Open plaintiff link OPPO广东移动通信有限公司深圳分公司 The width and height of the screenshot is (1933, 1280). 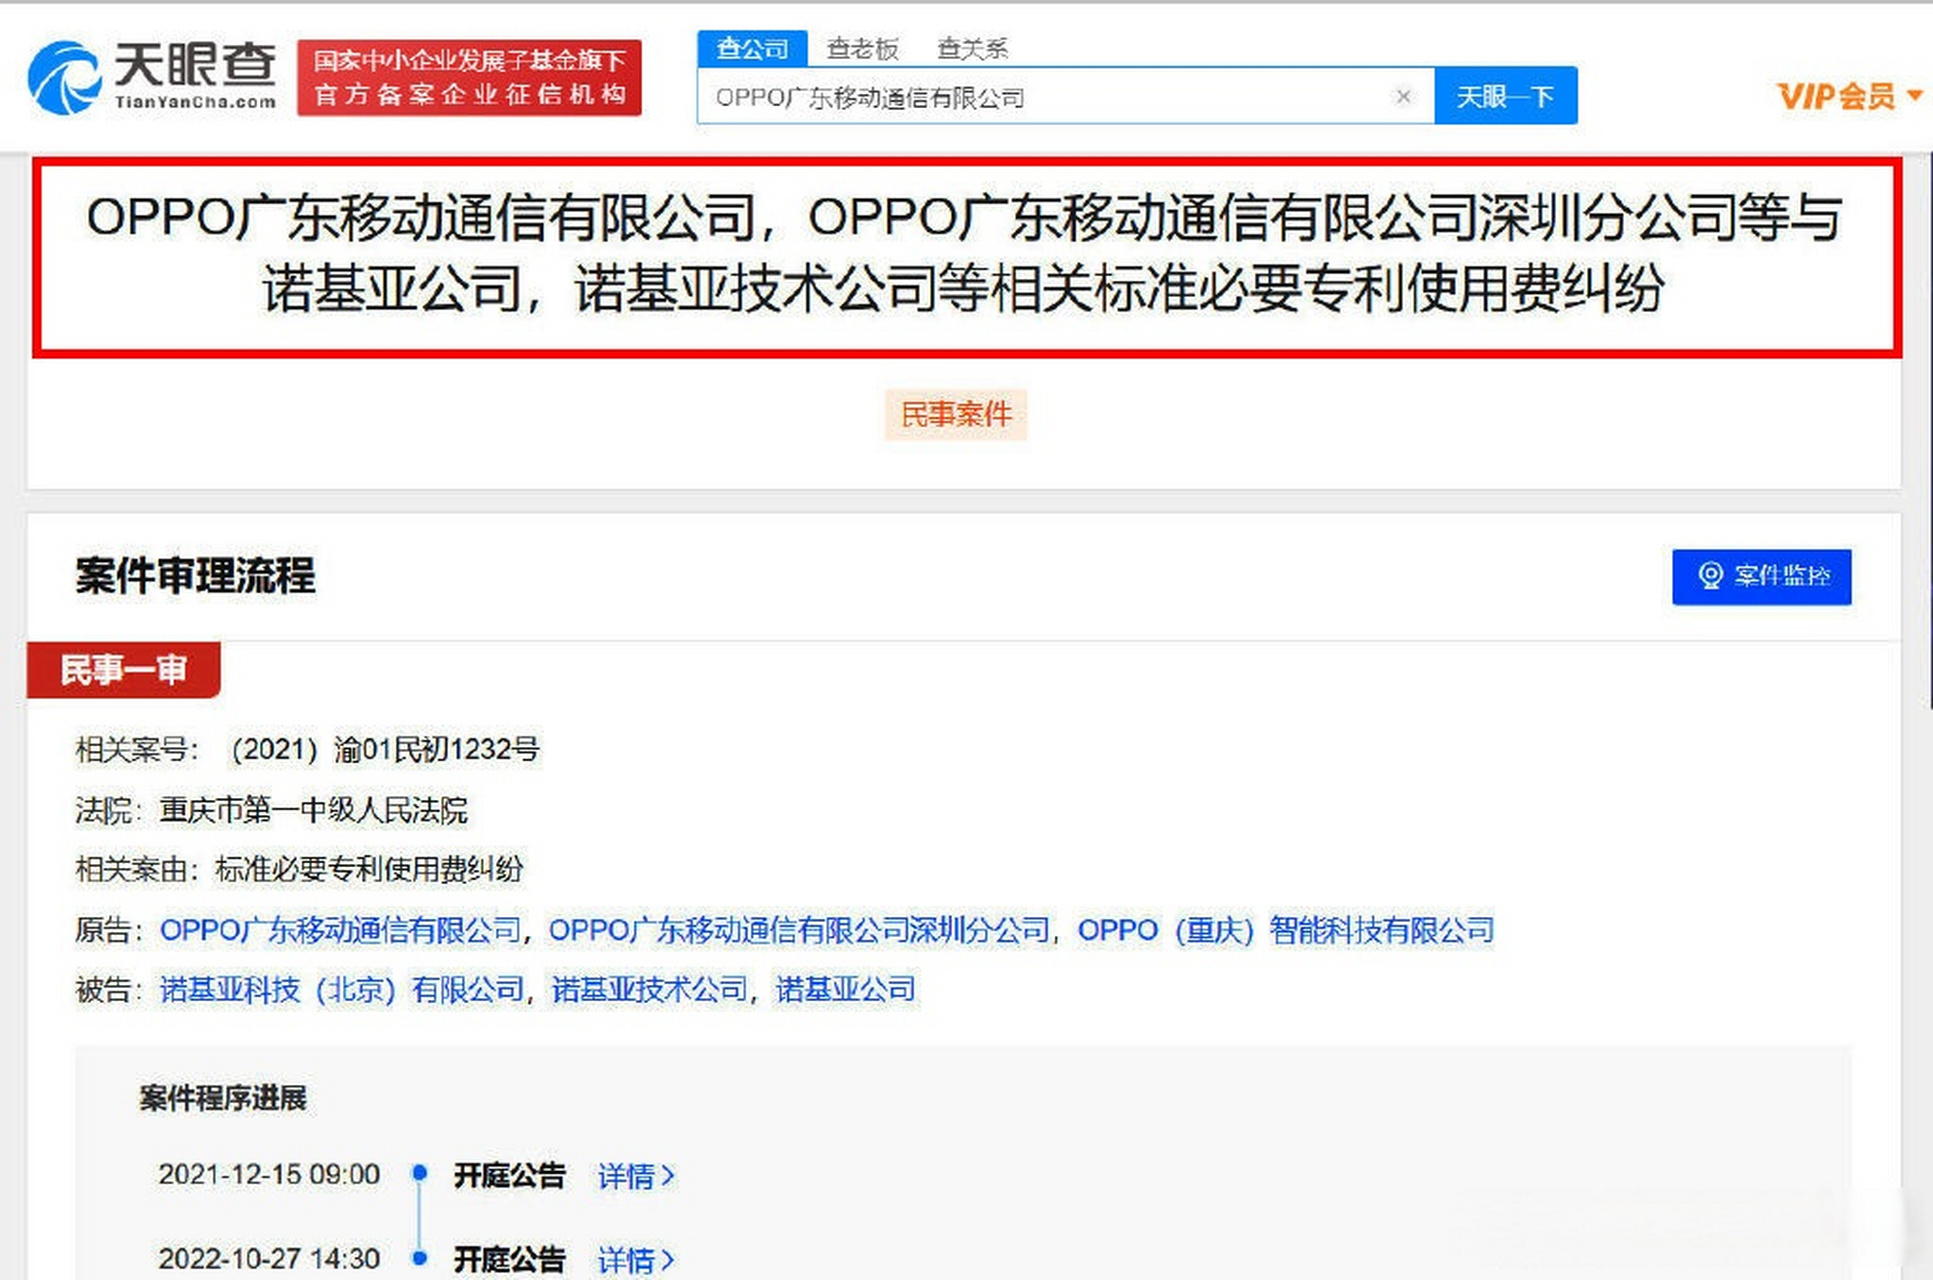[x=799, y=930]
